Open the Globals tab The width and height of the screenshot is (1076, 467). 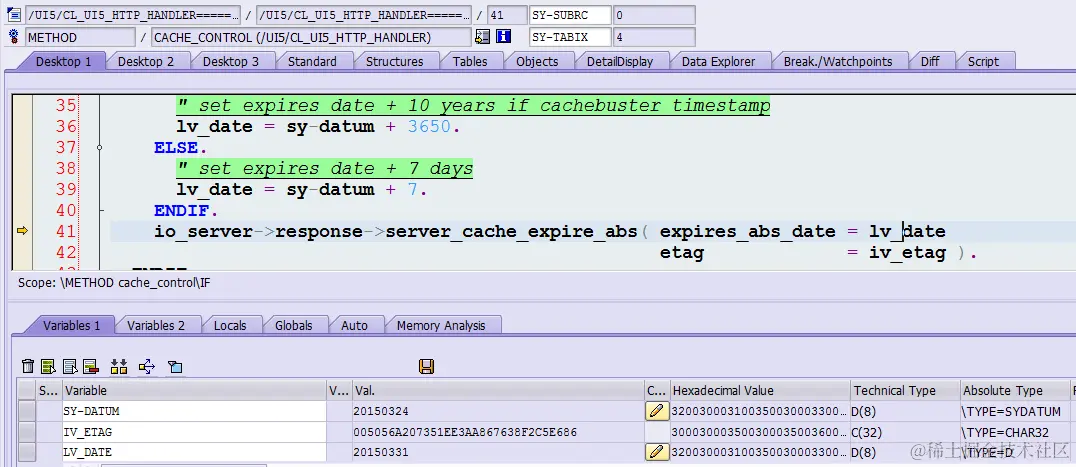click(294, 325)
